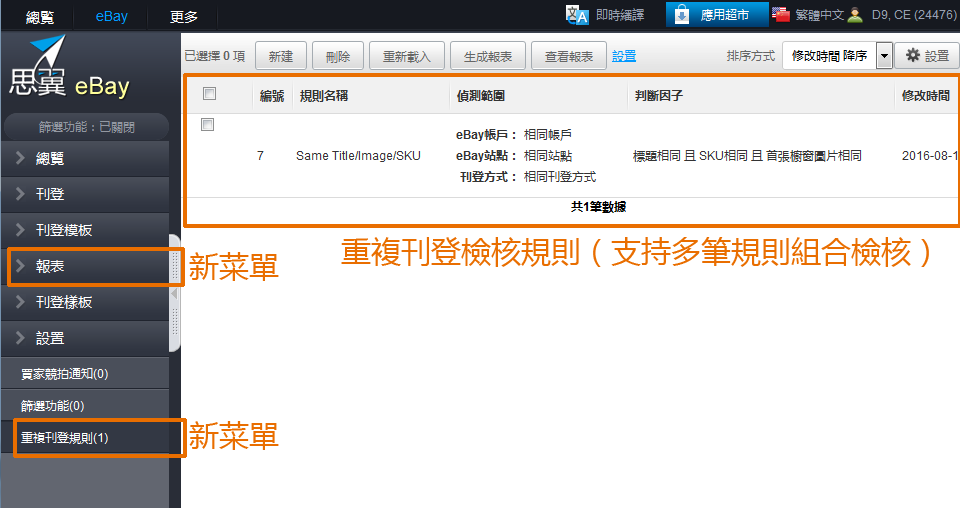Expand the 總覽 sidebar section
Viewport: 960px width, 508px height.
tap(85, 159)
